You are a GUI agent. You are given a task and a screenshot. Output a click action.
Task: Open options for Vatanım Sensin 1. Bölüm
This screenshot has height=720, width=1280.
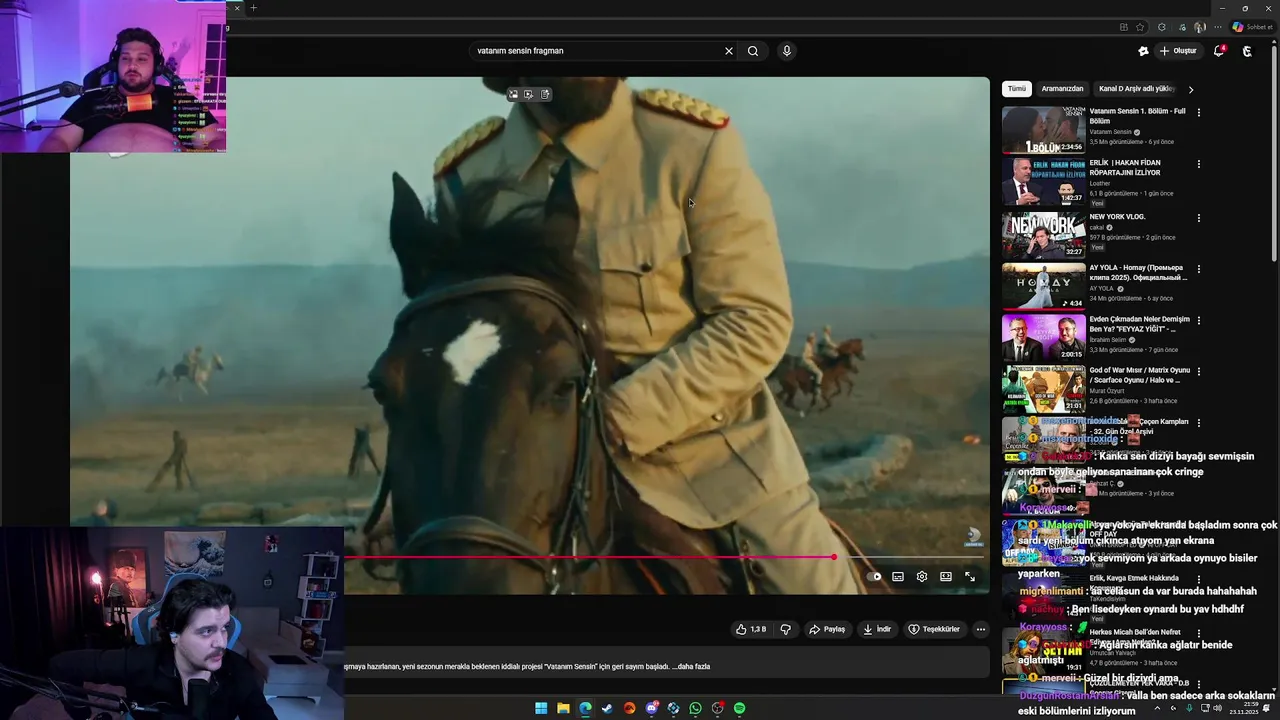tap(1199, 112)
